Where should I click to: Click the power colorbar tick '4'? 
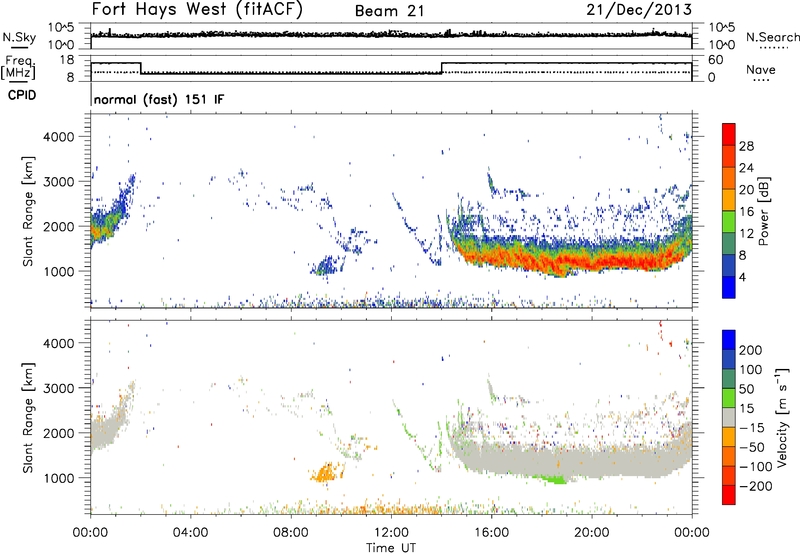(x=742, y=277)
